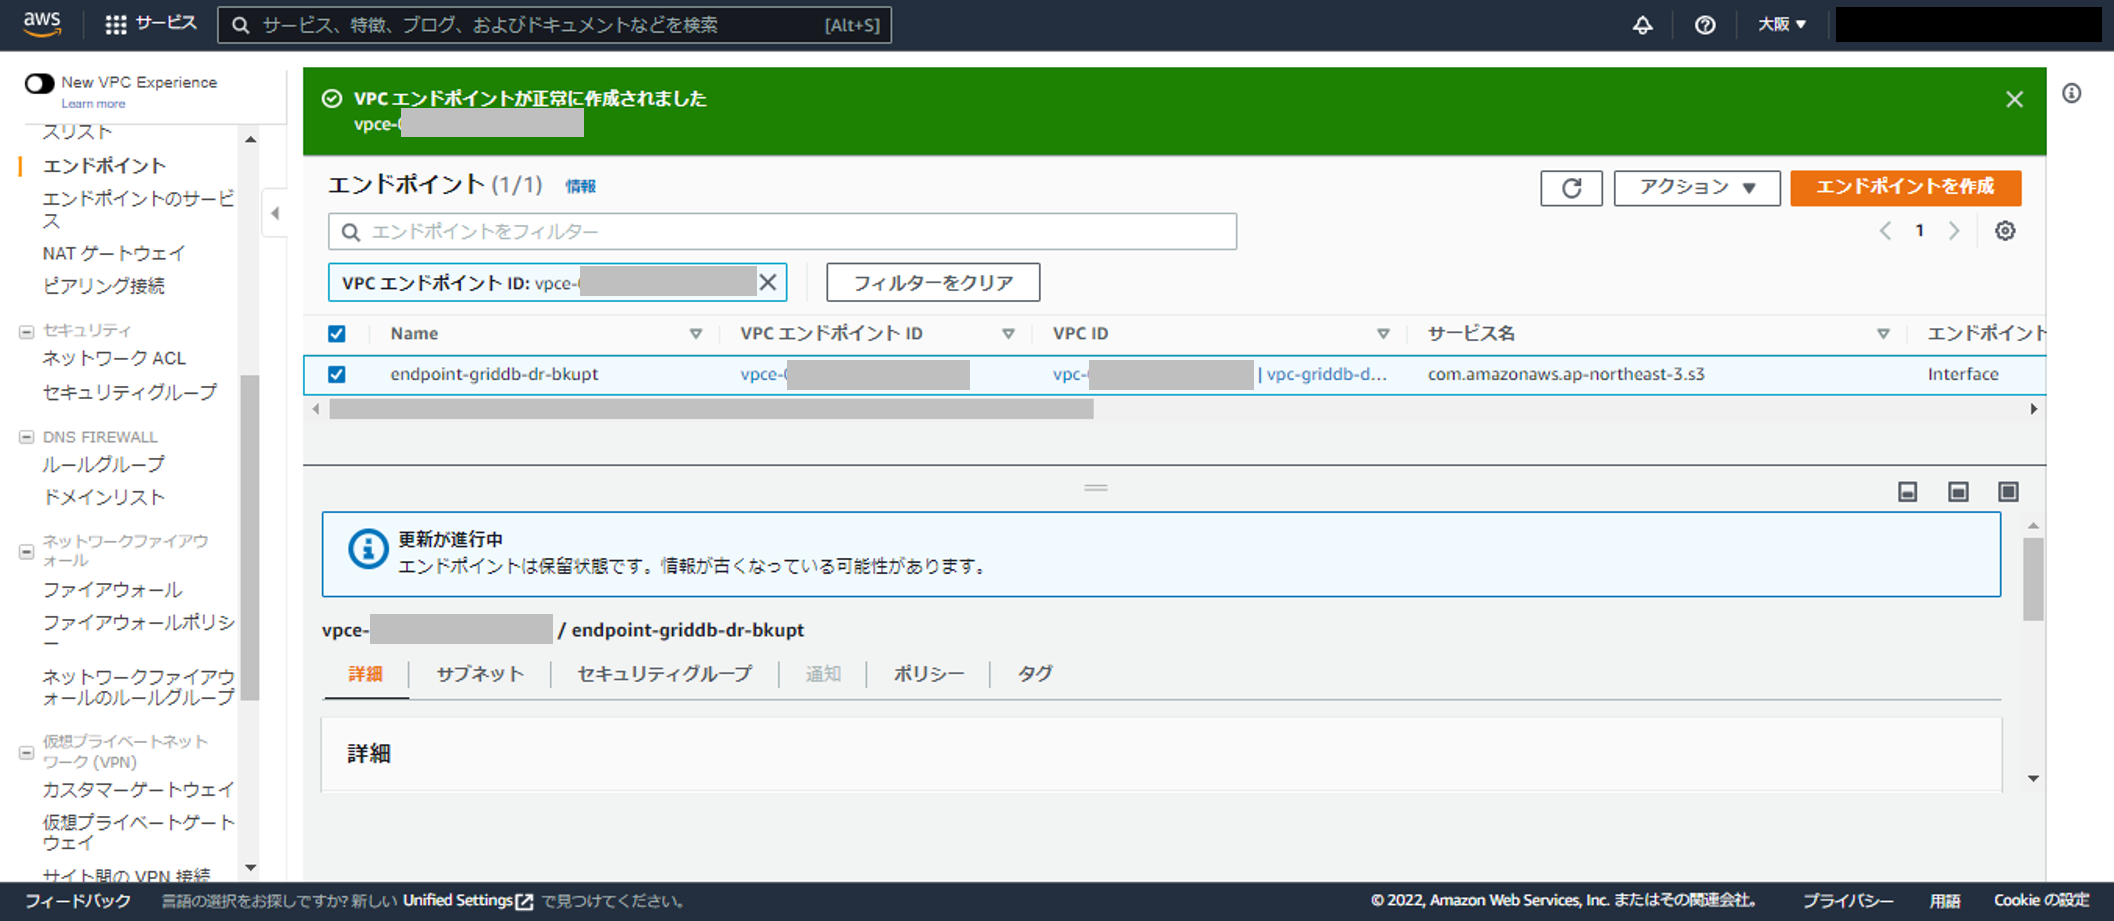
Task: Click the エンドポイントを作成 button
Action: pyautogui.click(x=1905, y=188)
